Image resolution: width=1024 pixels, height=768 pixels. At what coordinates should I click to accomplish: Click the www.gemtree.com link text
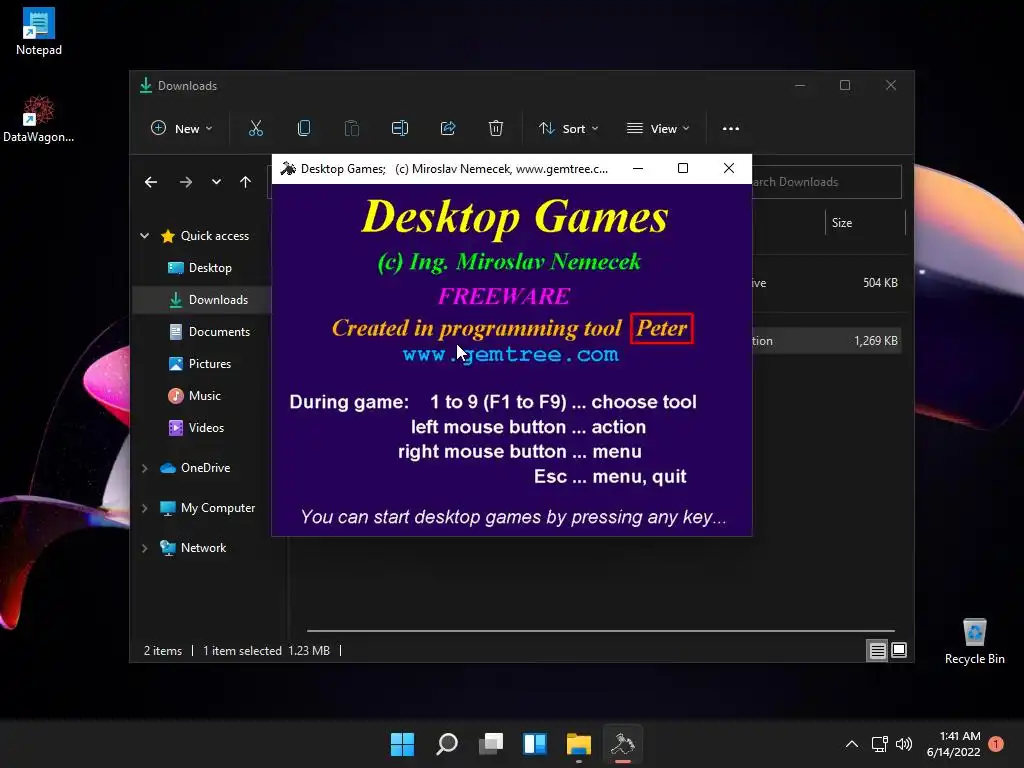tap(510, 355)
